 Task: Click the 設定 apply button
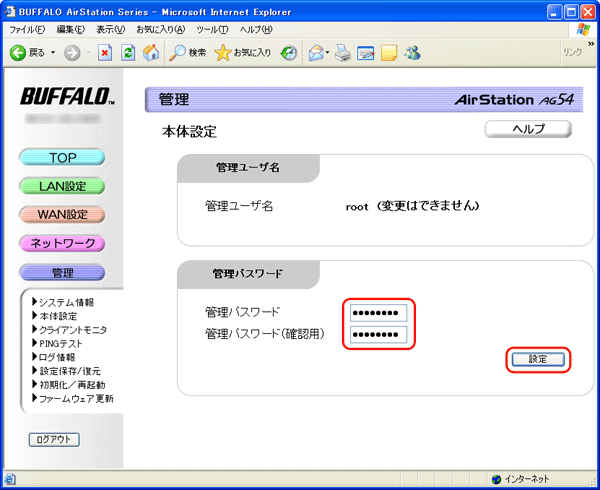point(537,359)
